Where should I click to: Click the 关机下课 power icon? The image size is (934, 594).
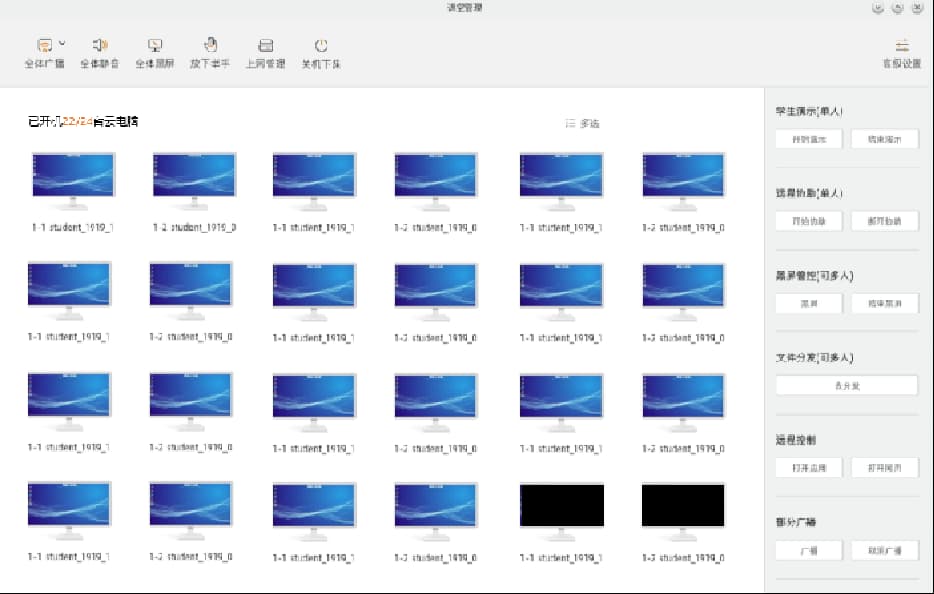point(321,45)
